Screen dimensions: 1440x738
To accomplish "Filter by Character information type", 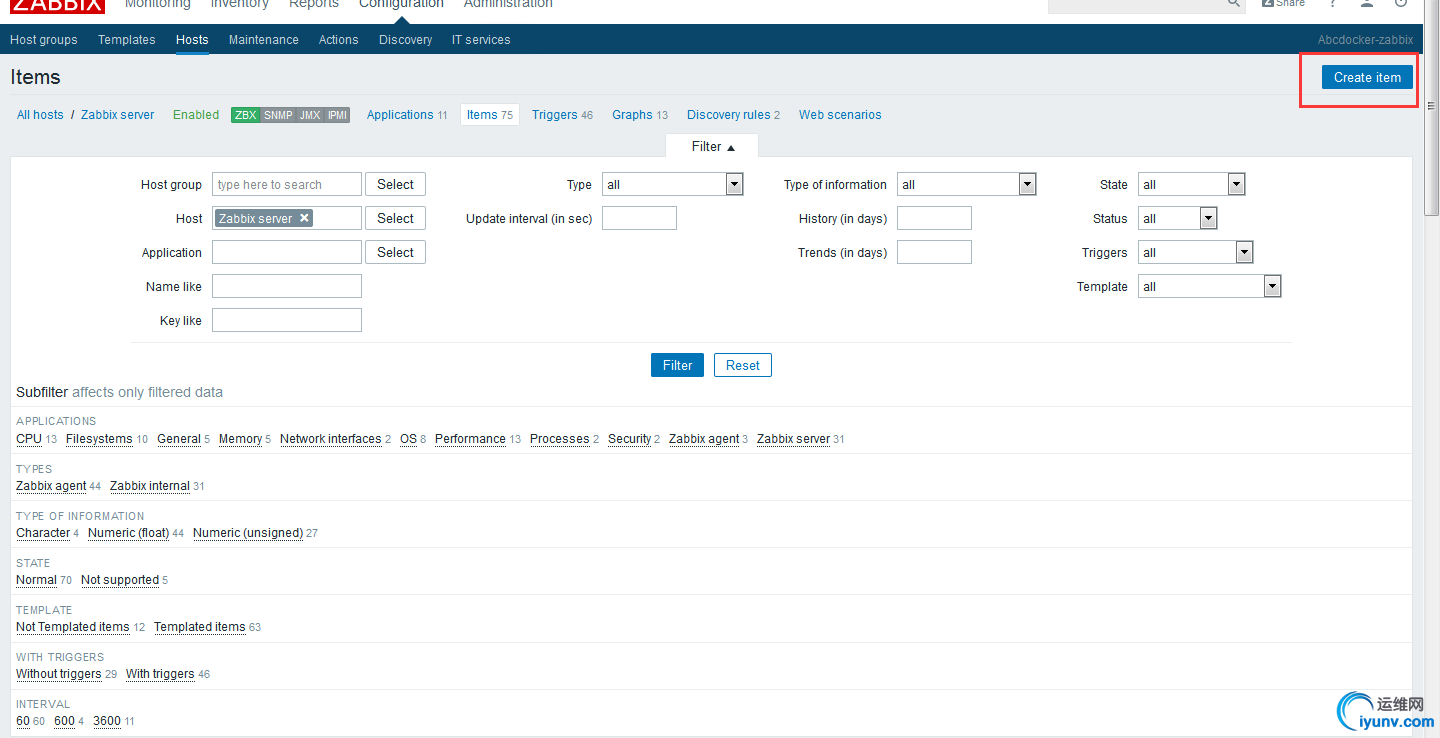I will pyautogui.click(x=43, y=533).
